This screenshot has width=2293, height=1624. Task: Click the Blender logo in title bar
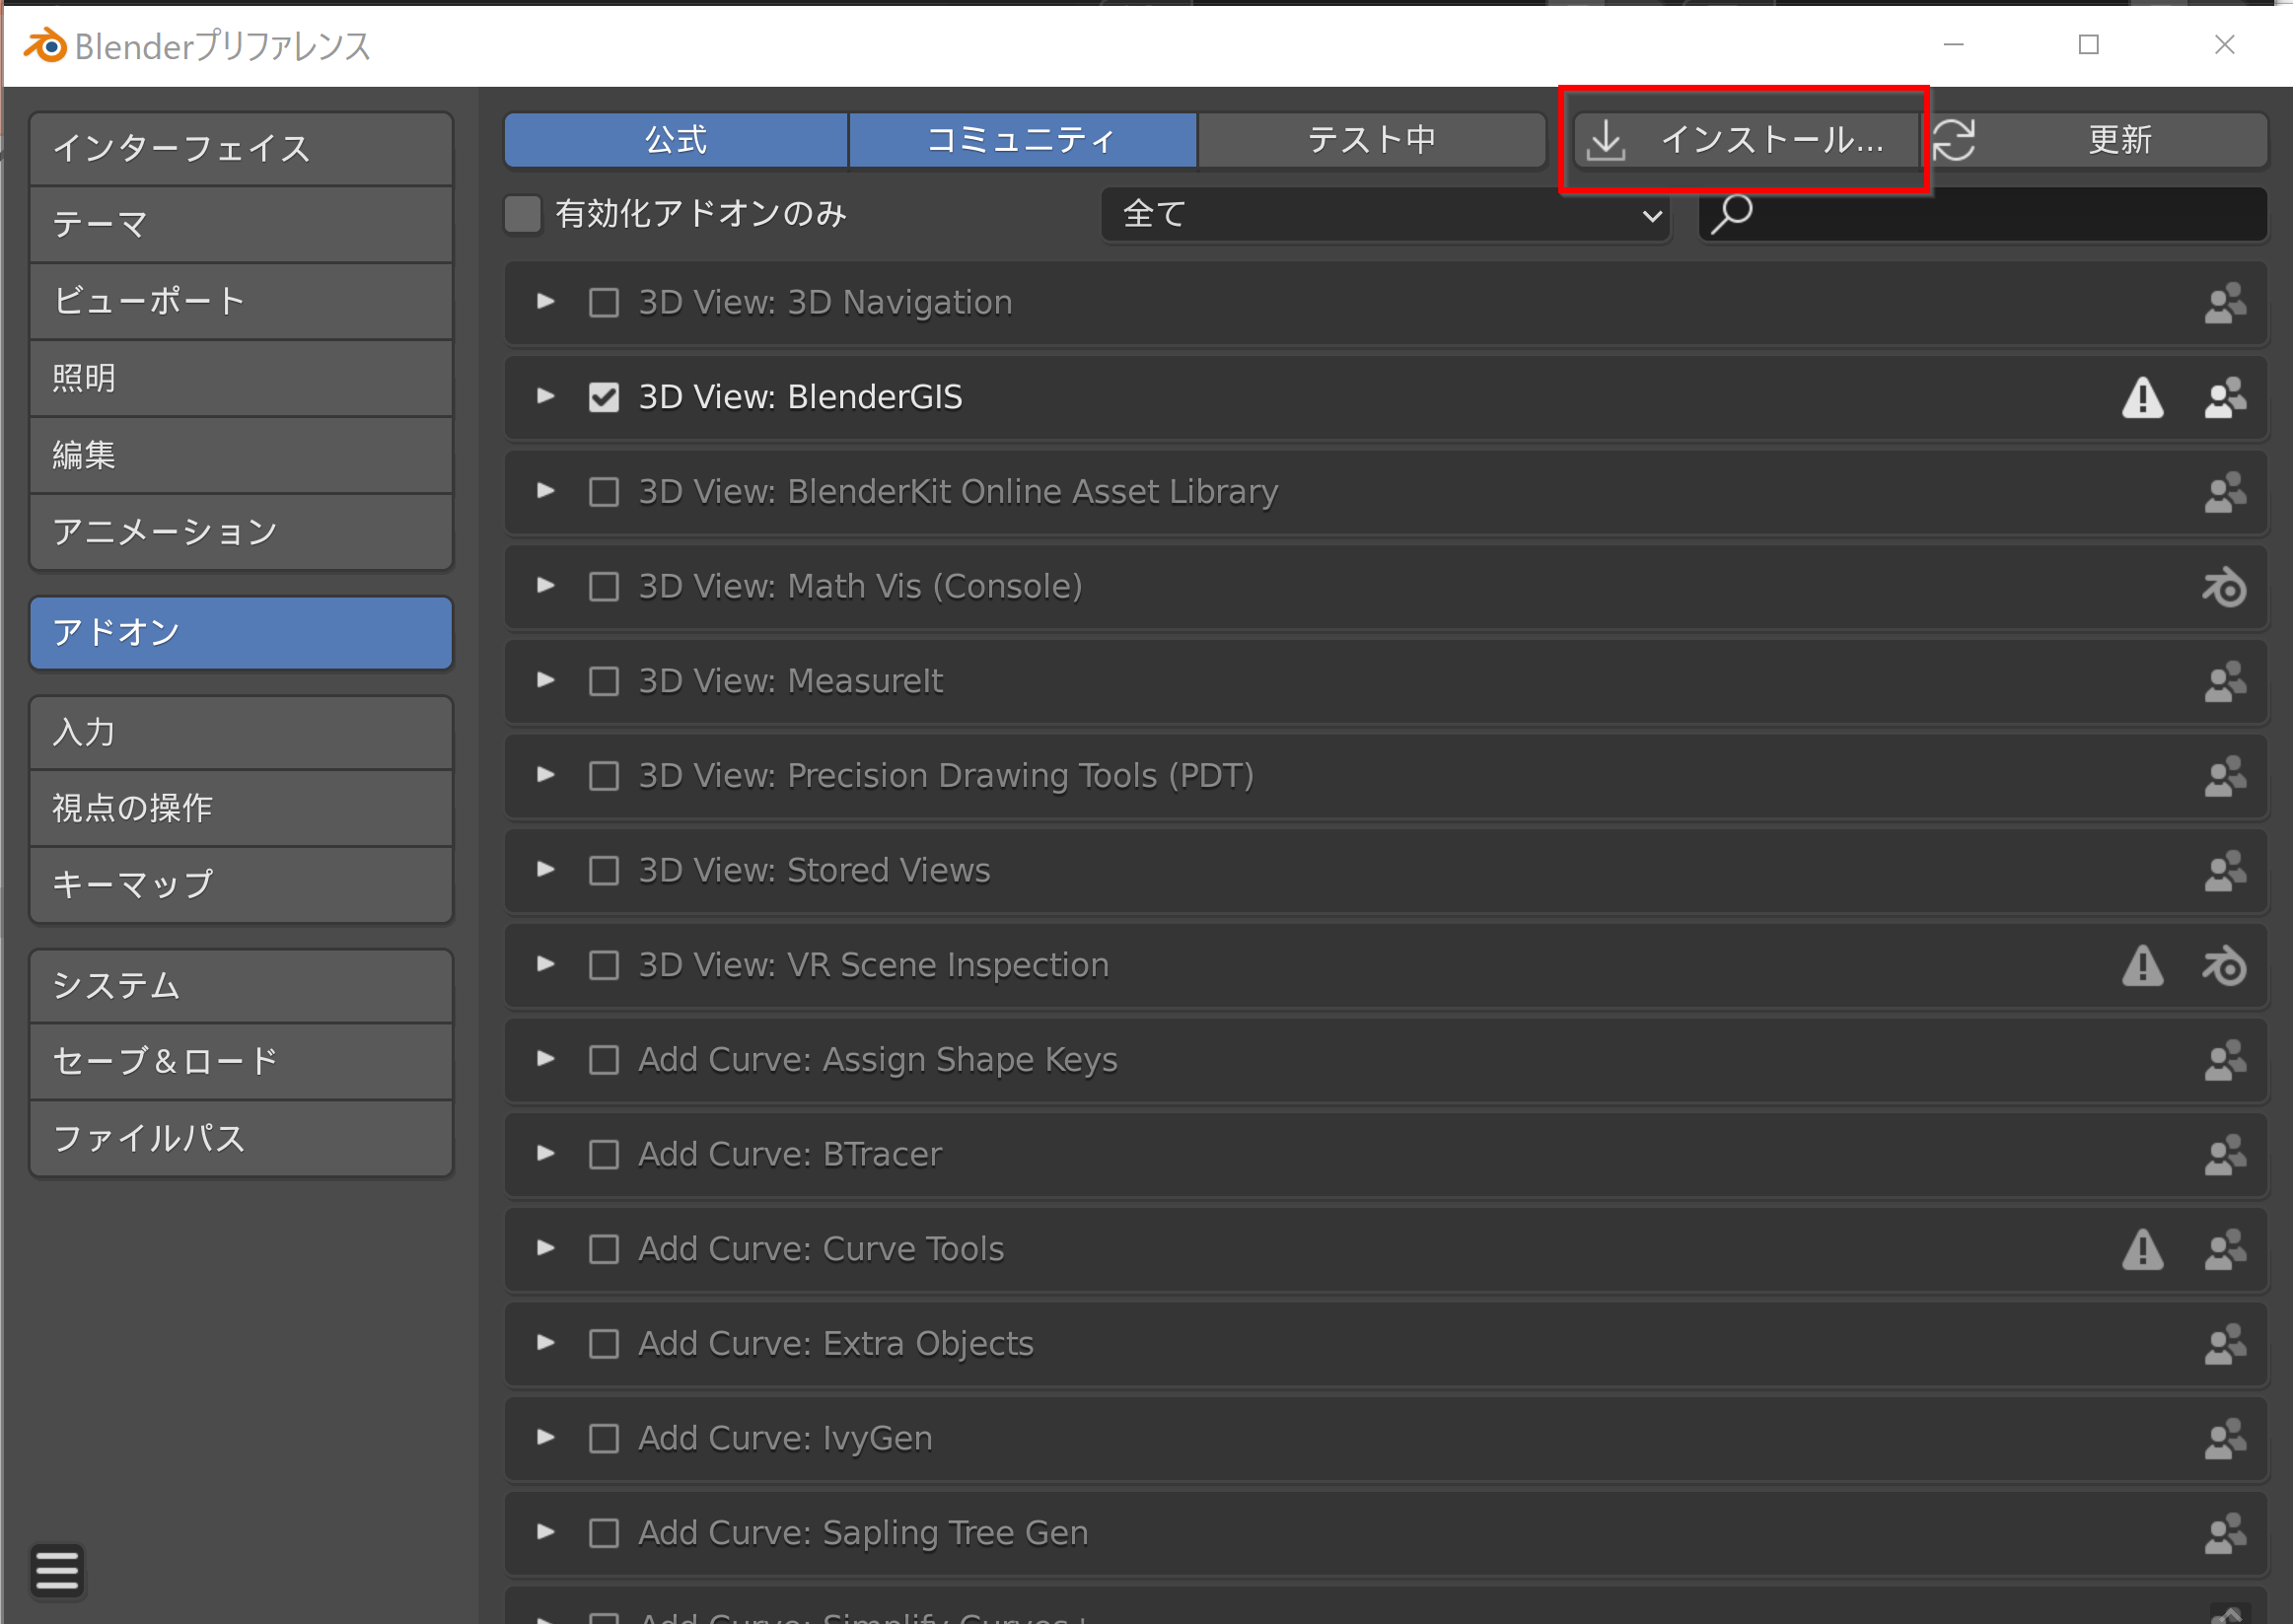(45, 45)
